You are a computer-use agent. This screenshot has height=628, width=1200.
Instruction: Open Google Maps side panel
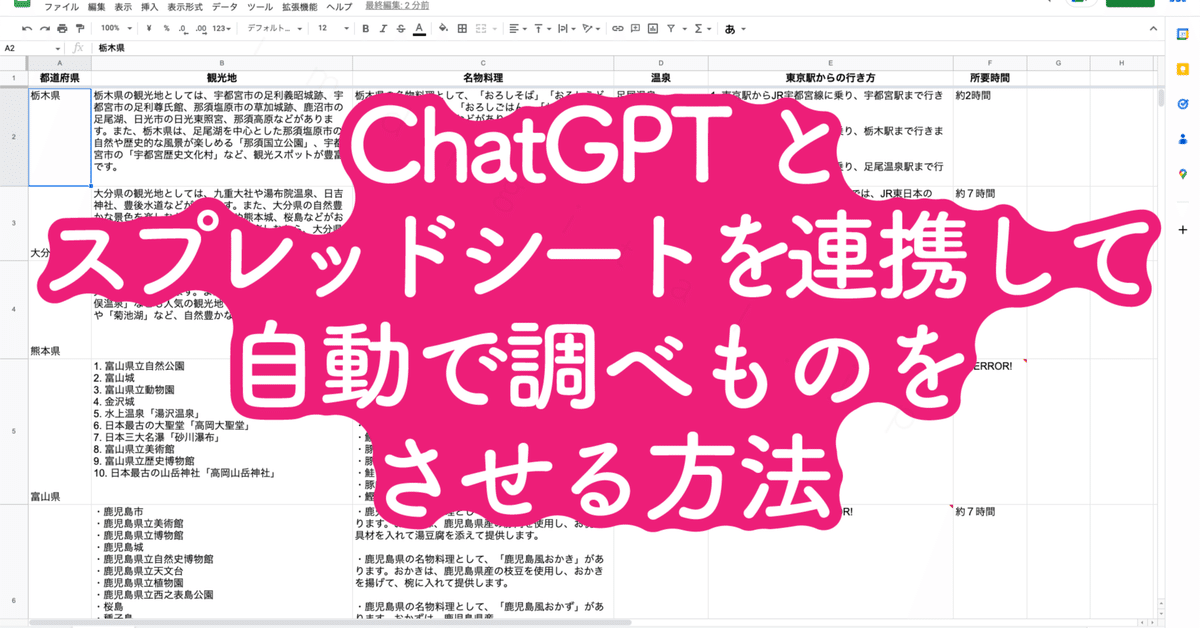point(1183,173)
